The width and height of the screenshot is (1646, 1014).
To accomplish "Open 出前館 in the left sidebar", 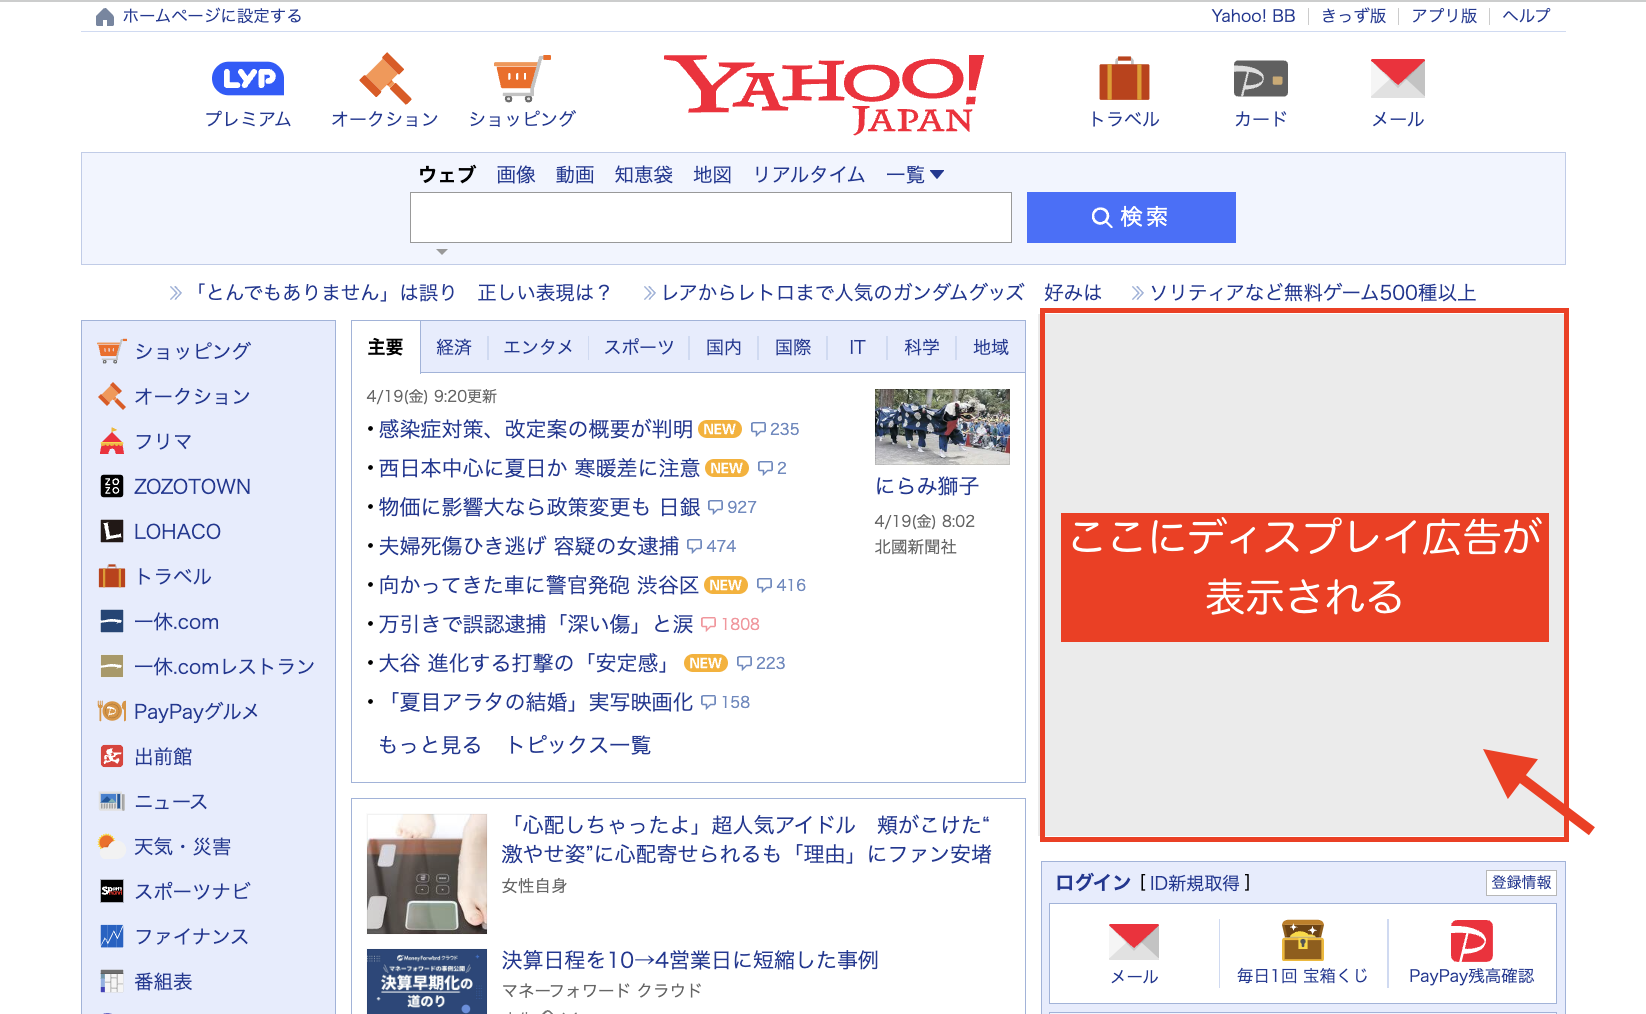I will pos(163,756).
